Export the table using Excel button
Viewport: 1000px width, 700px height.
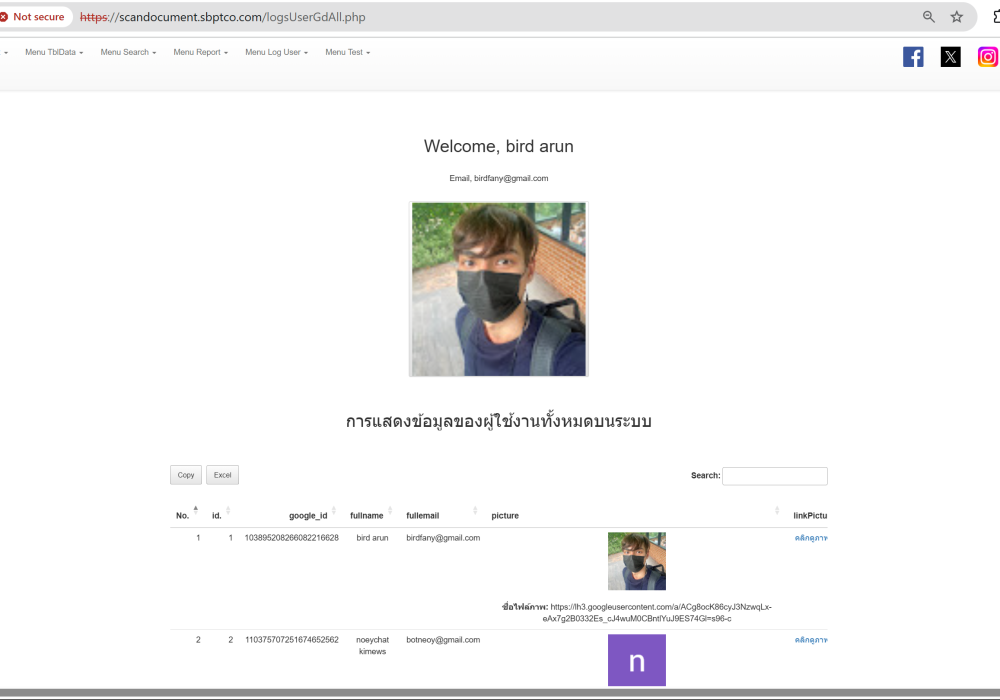coord(222,475)
